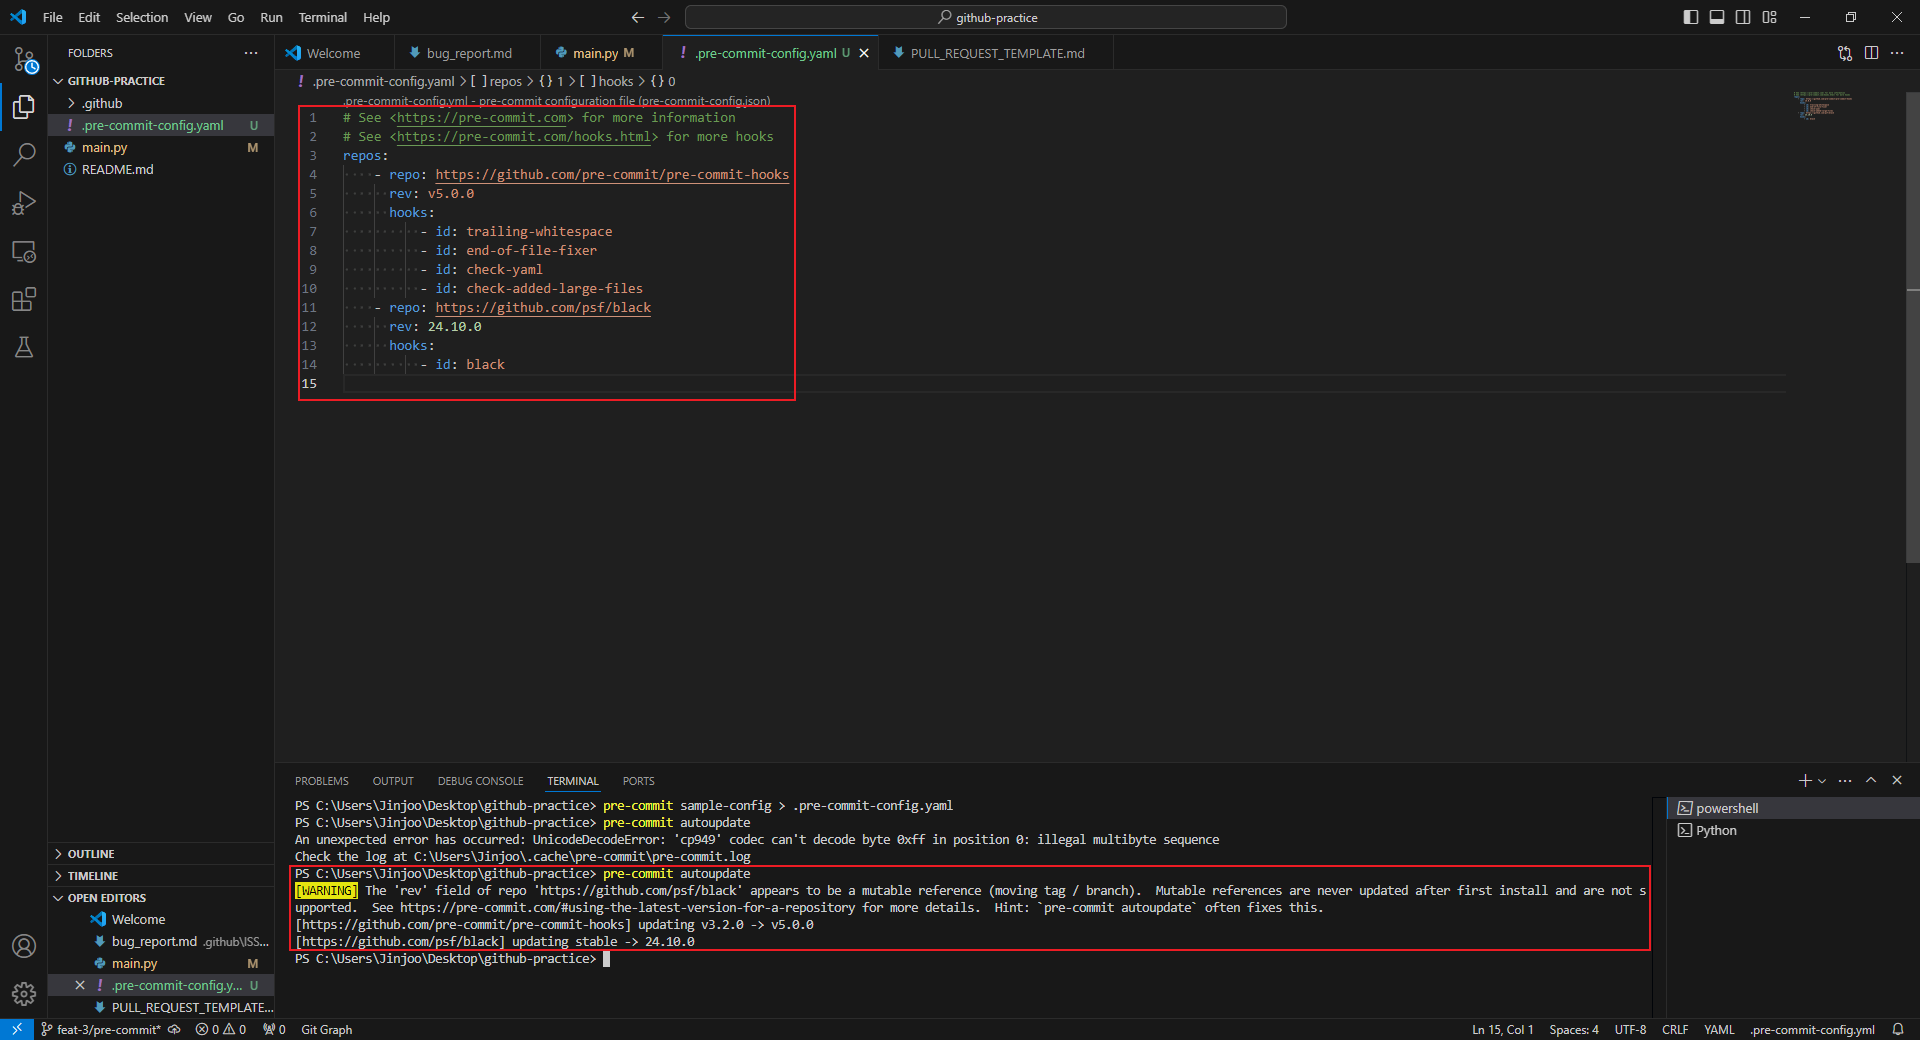Open the terminal launch profile dropdown
Viewport: 1920px width, 1040px height.
coord(1822,780)
